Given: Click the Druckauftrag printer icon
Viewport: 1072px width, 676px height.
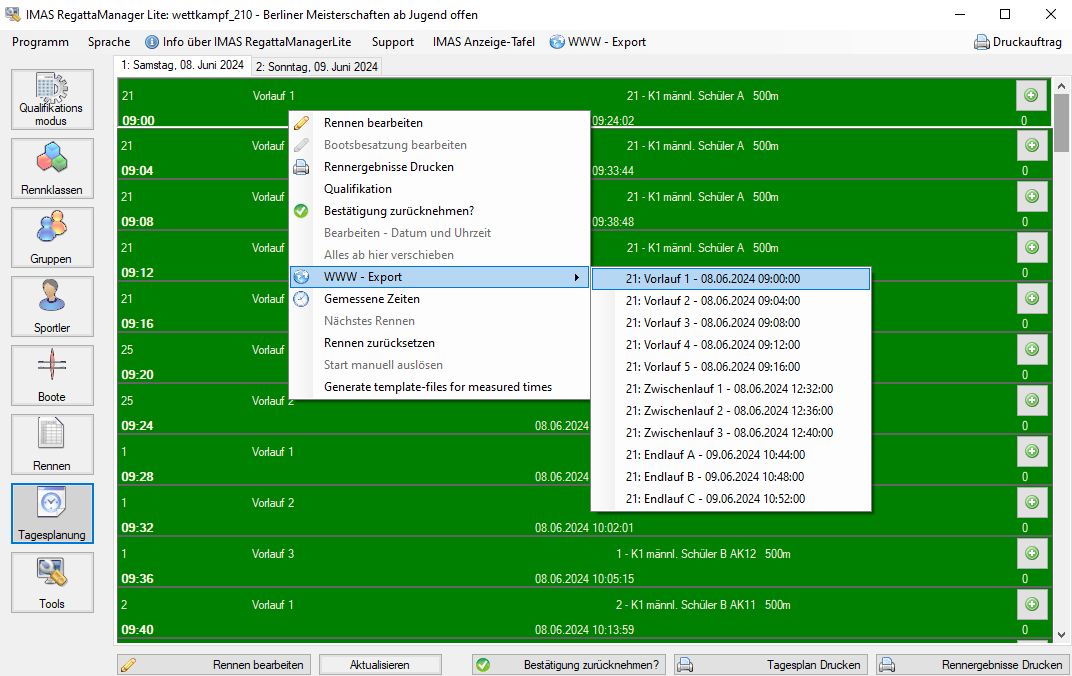Looking at the screenshot, I should click(x=982, y=42).
